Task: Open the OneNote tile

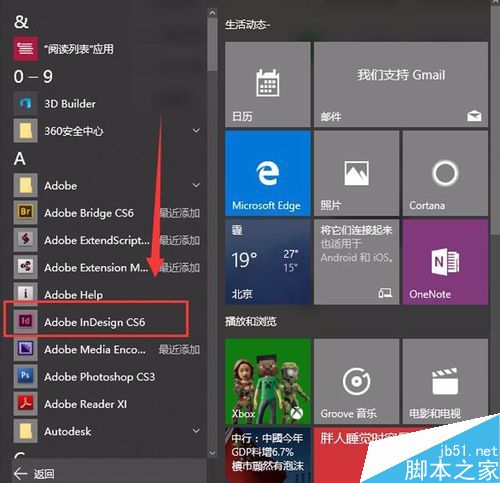Action: pyautogui.click(x=445, y=262)
